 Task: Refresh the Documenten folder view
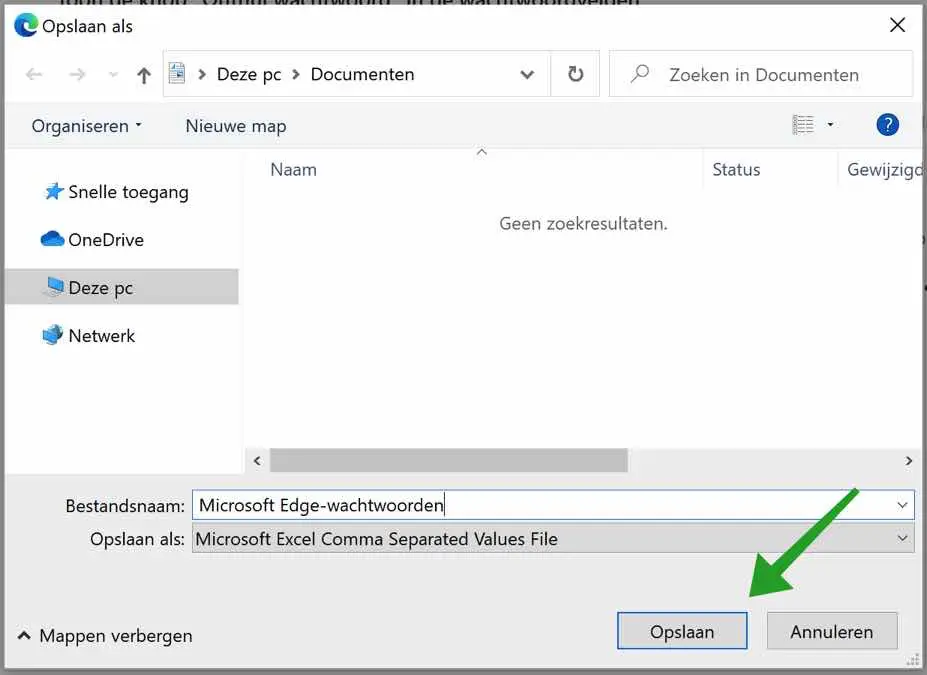(575, 74)
